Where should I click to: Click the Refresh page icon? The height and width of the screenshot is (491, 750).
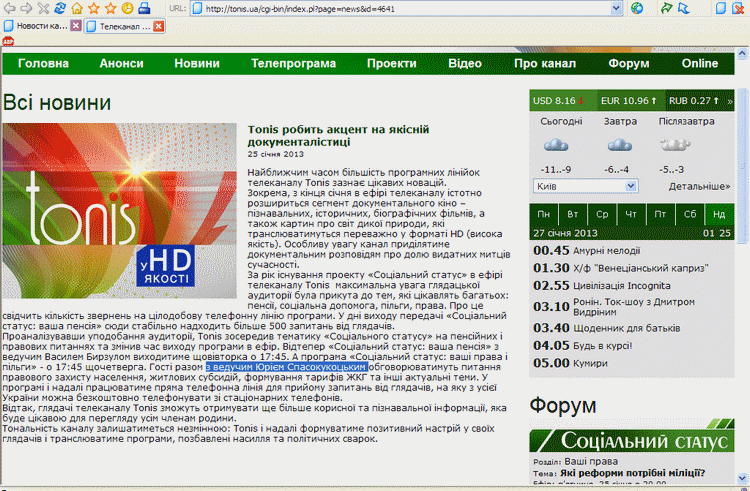click(x=59, y=8)
